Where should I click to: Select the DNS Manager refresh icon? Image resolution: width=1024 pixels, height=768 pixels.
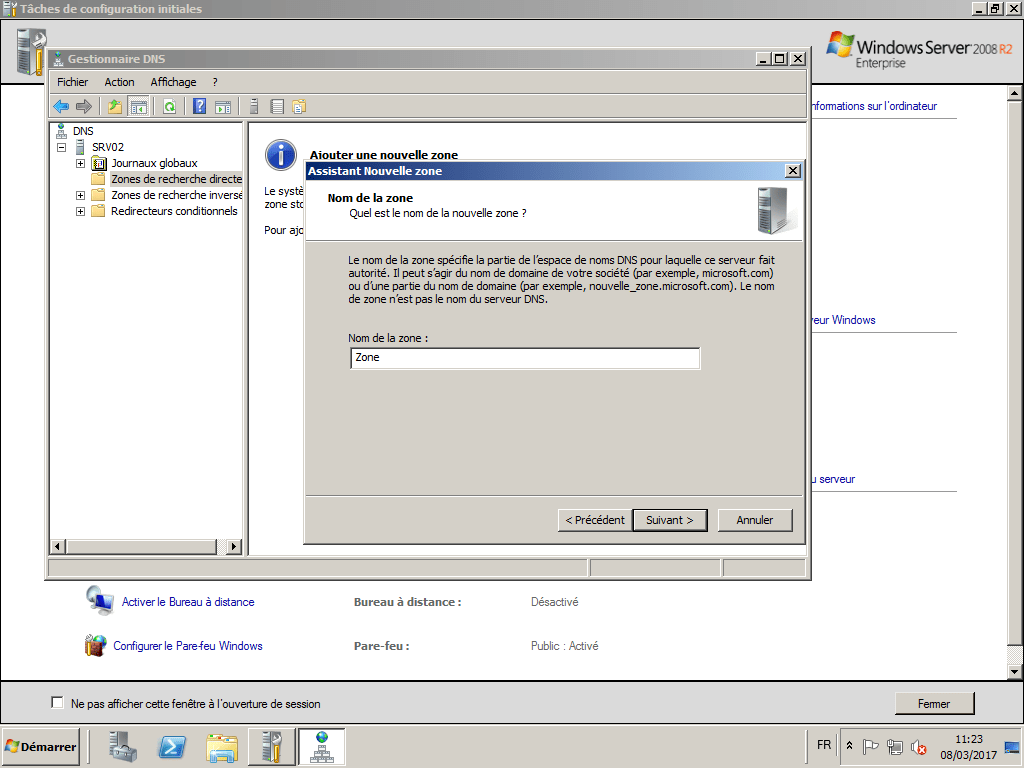point(169,106)
